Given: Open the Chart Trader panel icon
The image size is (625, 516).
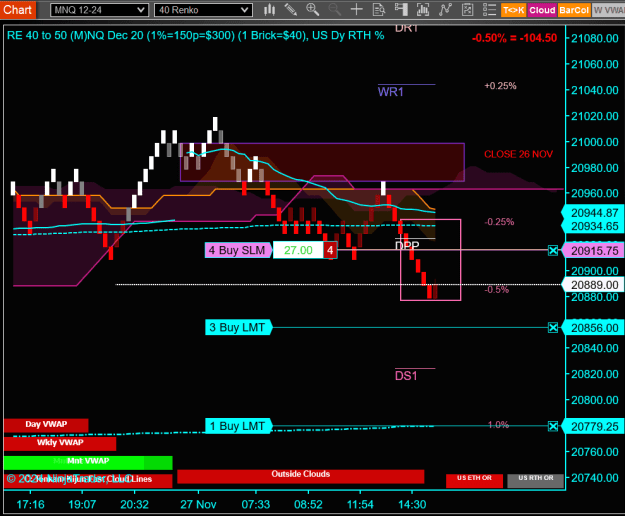Looking at the screenshot, I should (401, 10).
